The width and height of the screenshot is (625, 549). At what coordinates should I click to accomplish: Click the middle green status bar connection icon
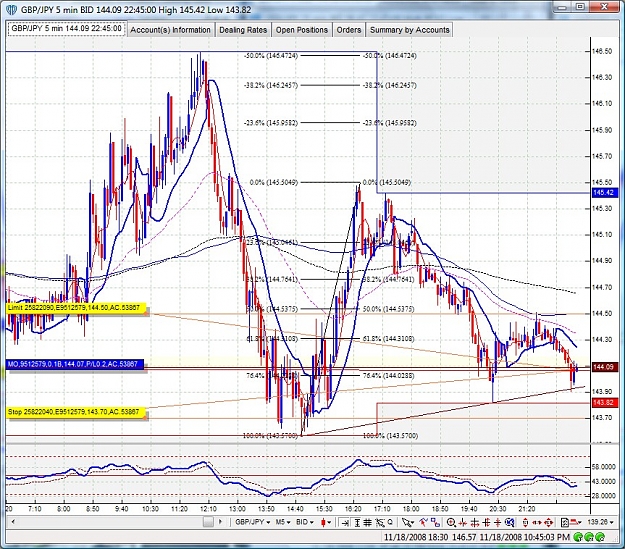pos(590,537)
